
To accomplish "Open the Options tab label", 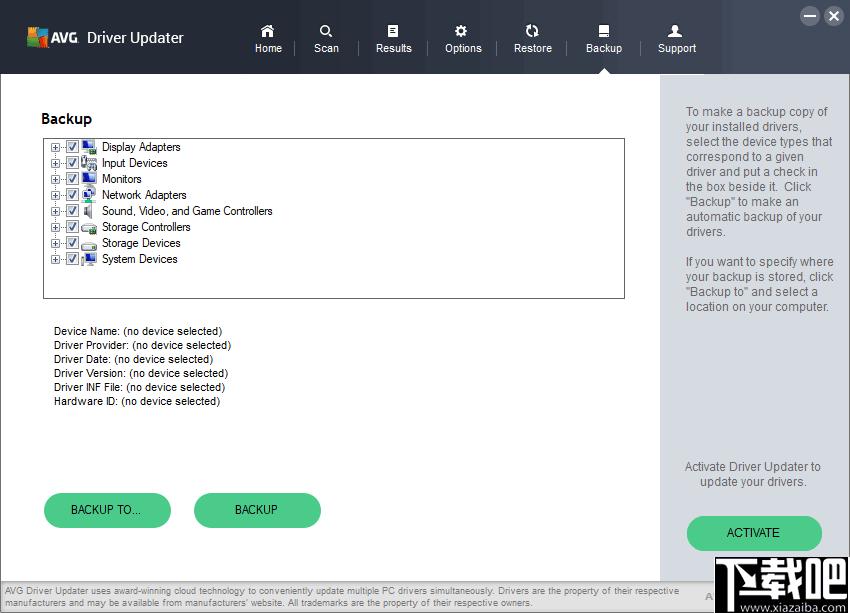I will click(463, 48).
